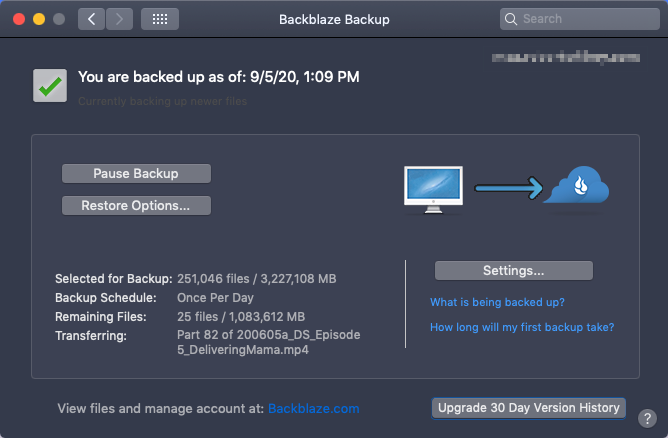The height and width of the screenshot is (438, 668).
Task: Click the green checkmark status icon
Action: 50,86
